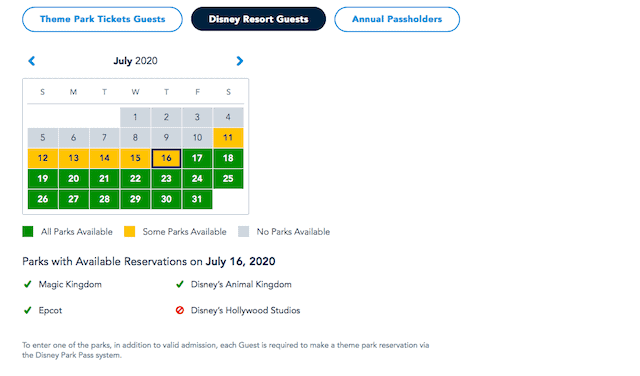Click the green check beside Epcot
This screenshot has width=640, height=376.
27,310
